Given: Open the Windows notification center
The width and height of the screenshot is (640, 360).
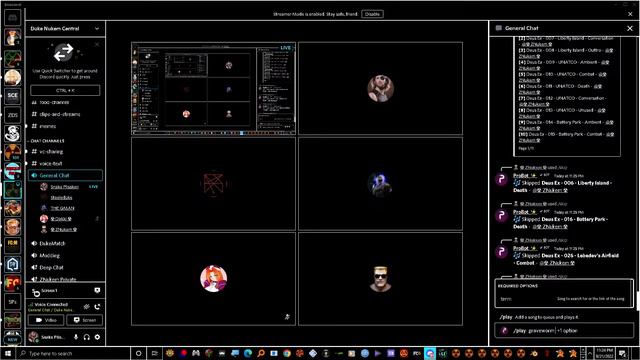Looking at the screenshot, I should [x=622, y=353].
